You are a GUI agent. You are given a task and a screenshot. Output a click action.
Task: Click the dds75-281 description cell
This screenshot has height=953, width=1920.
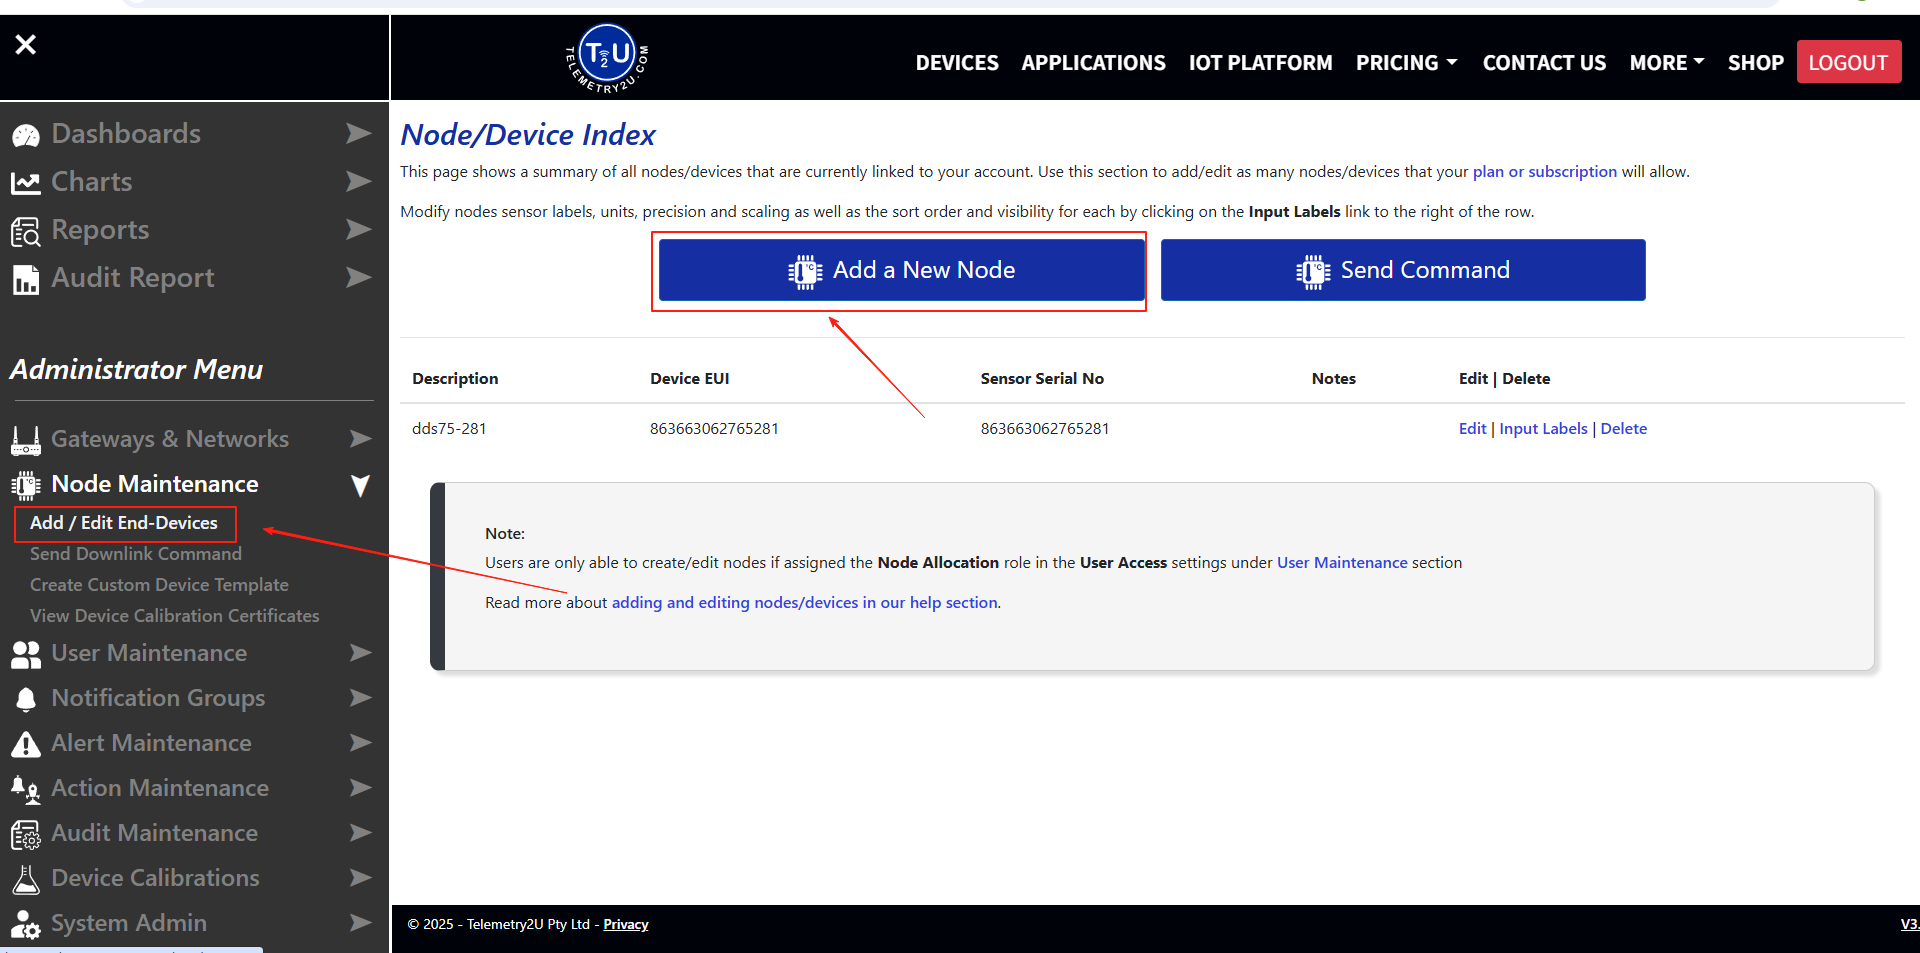(449, 429)
